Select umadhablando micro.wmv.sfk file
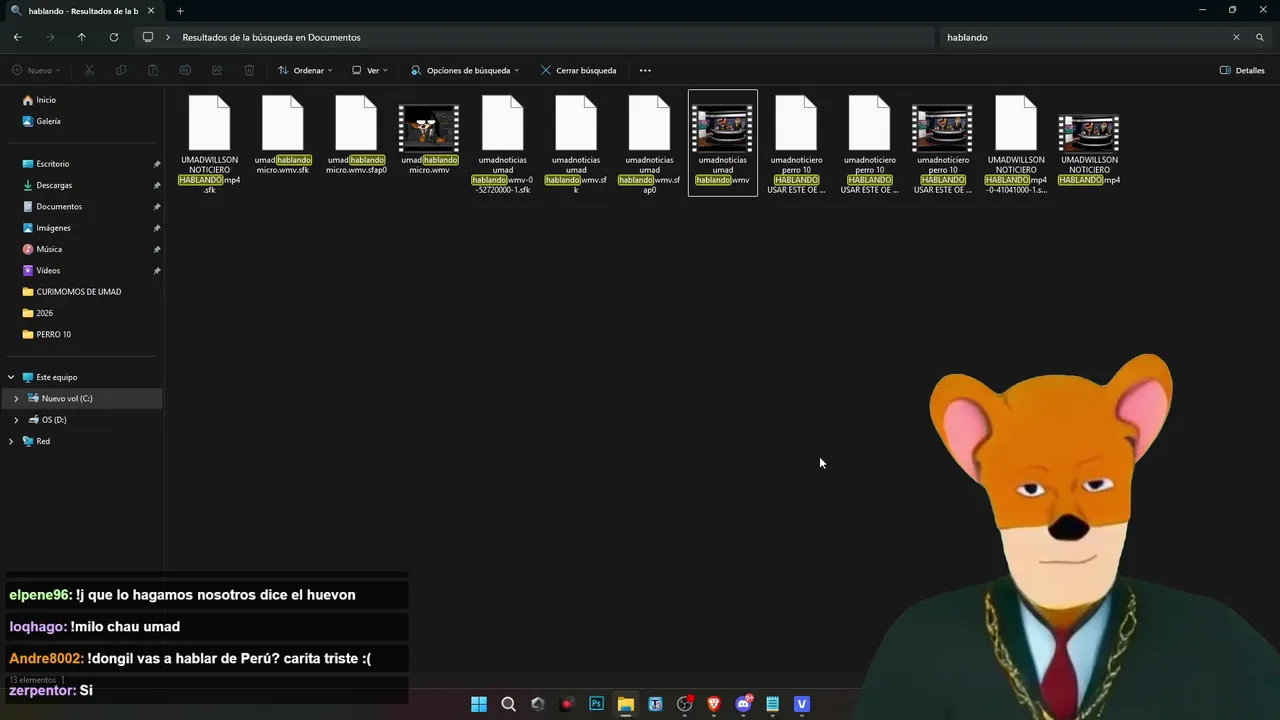 (282, 135)
